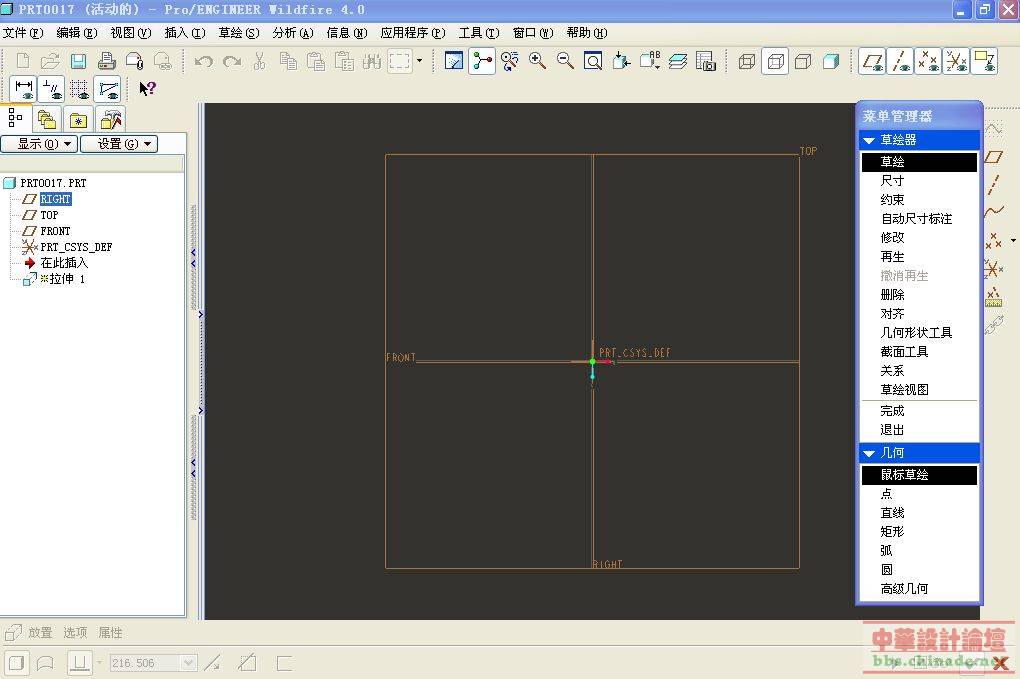Screen dimensions: 1020x679
Task: Open the 工具 menu
Action: tap(479, 33)
